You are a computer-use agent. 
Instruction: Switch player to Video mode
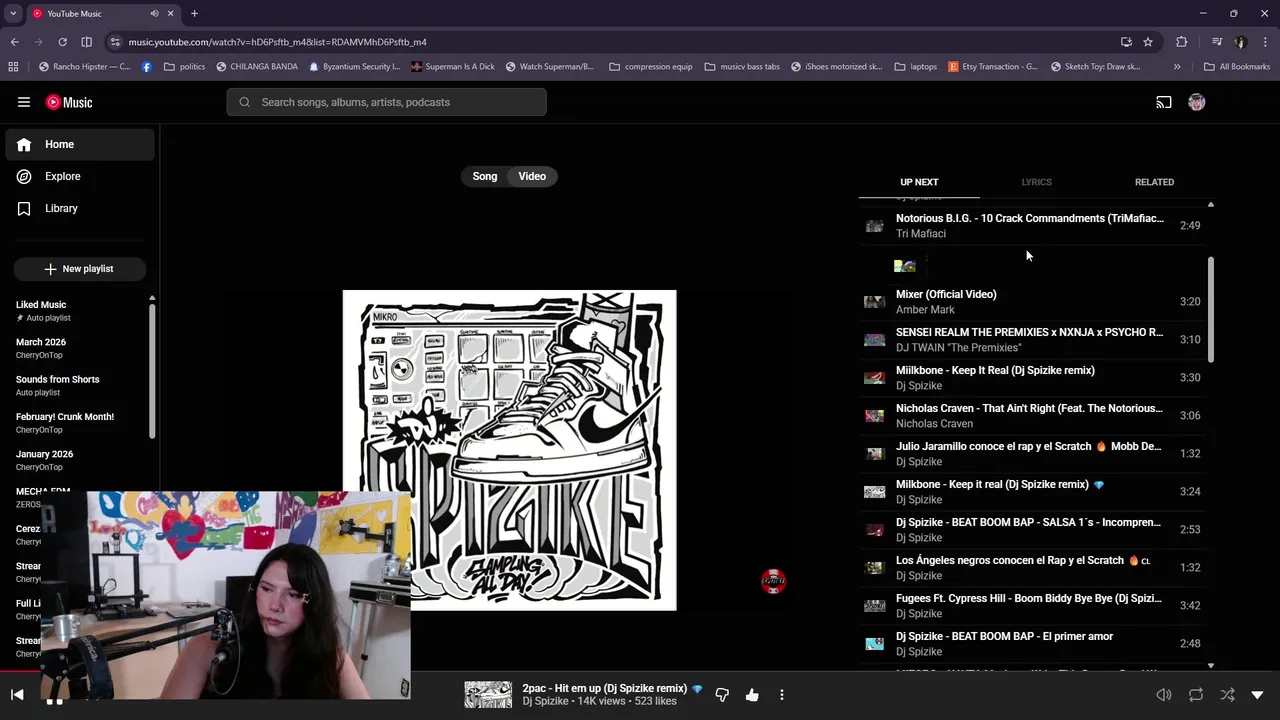tap(532, 176)
